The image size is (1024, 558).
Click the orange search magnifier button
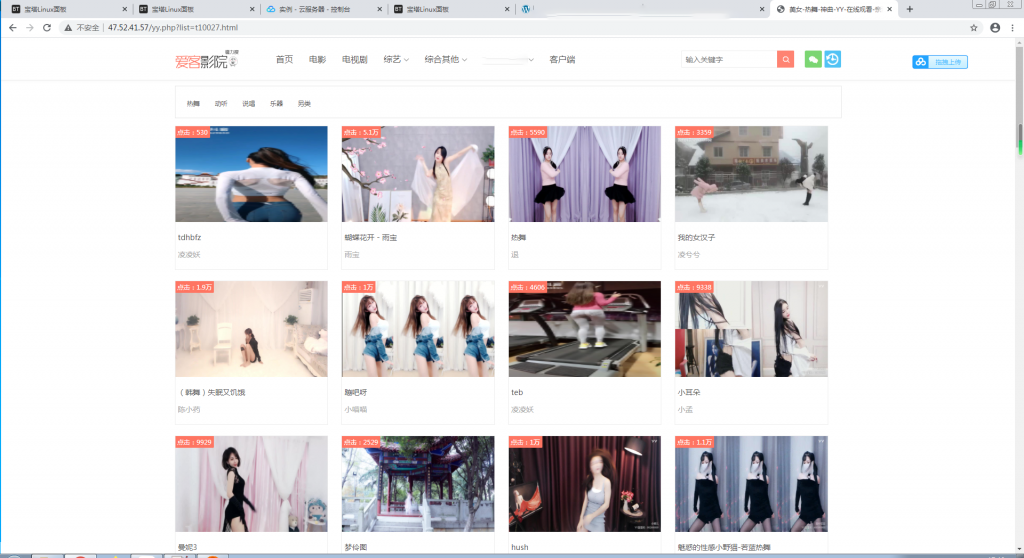click(x=785, y=60)
